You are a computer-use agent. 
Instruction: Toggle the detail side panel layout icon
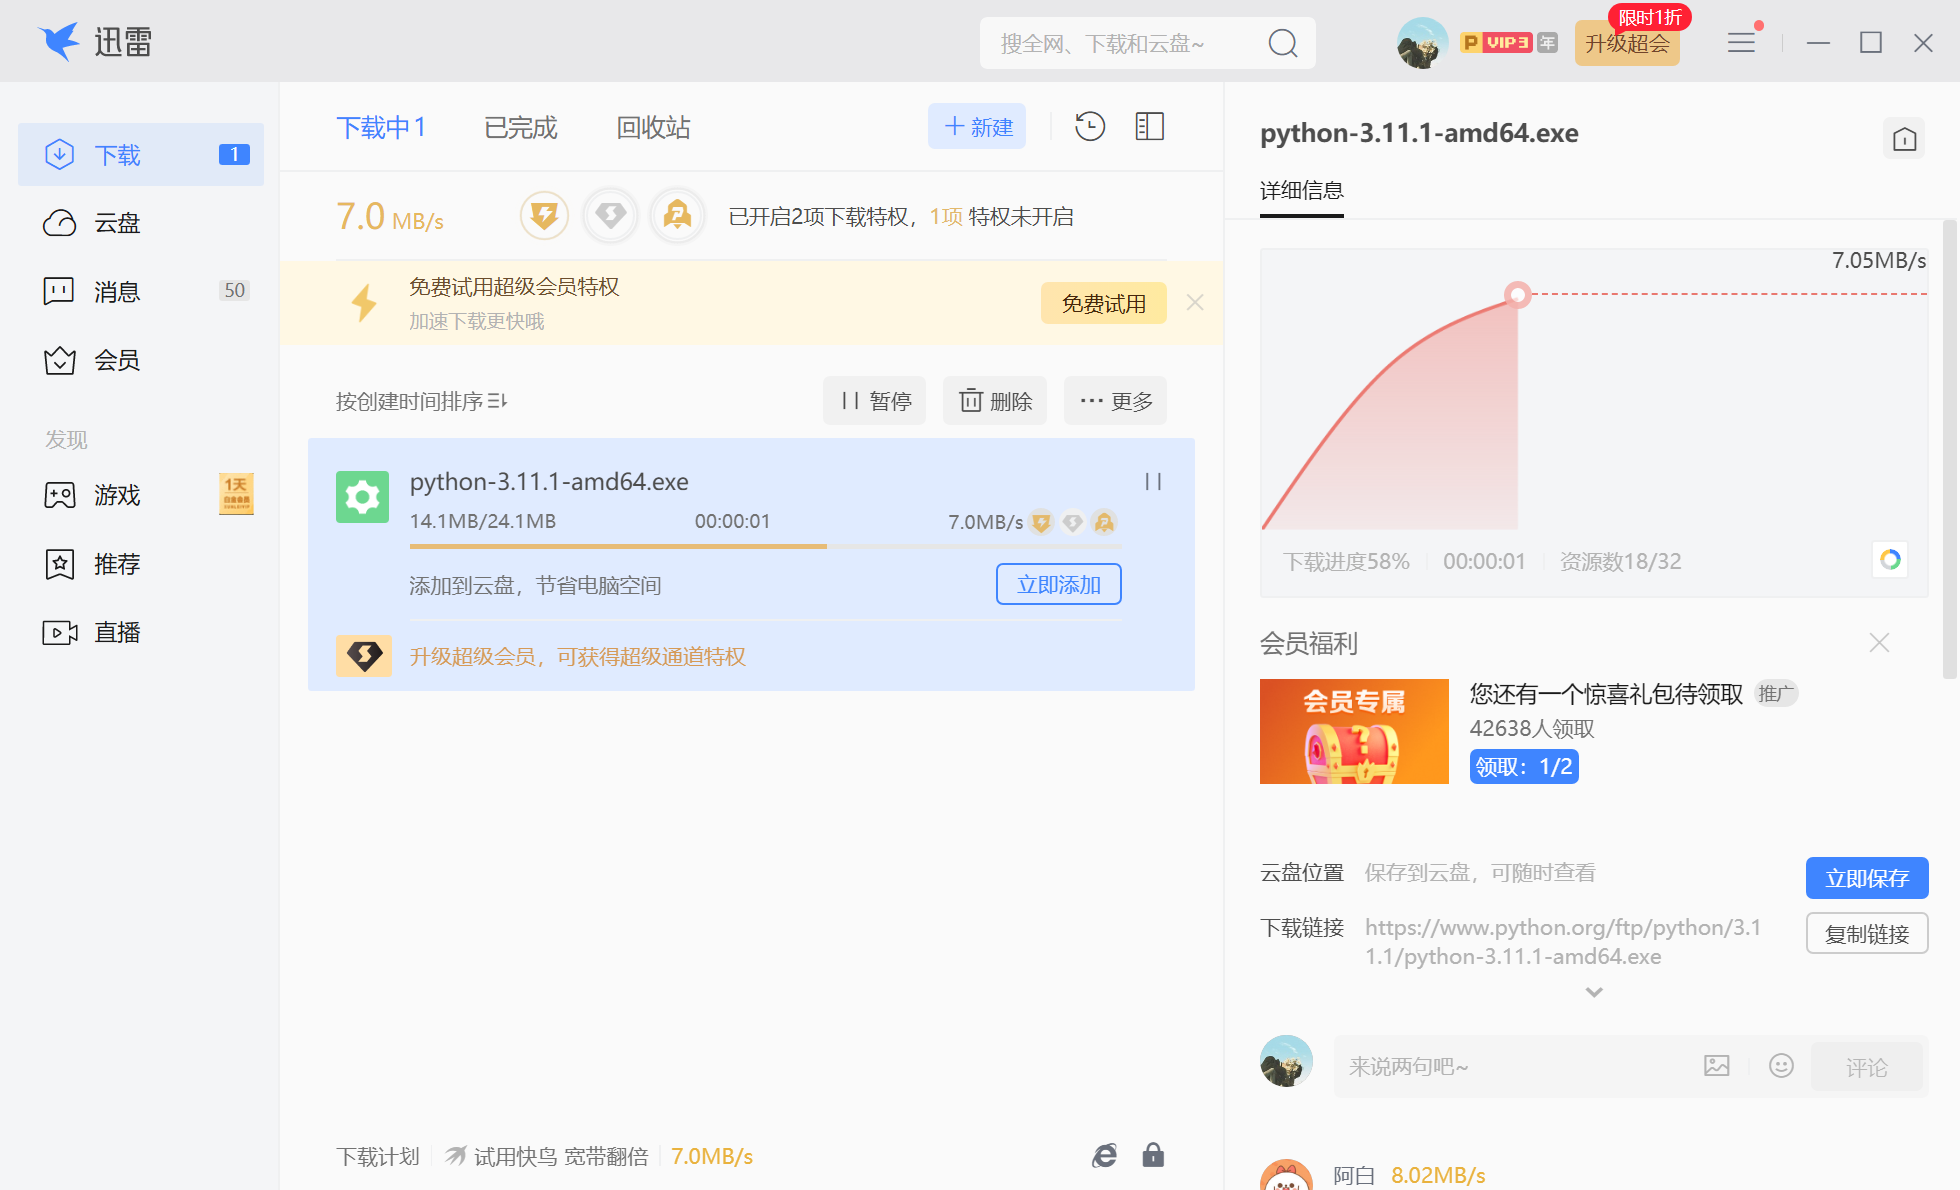coord(1150,126)
